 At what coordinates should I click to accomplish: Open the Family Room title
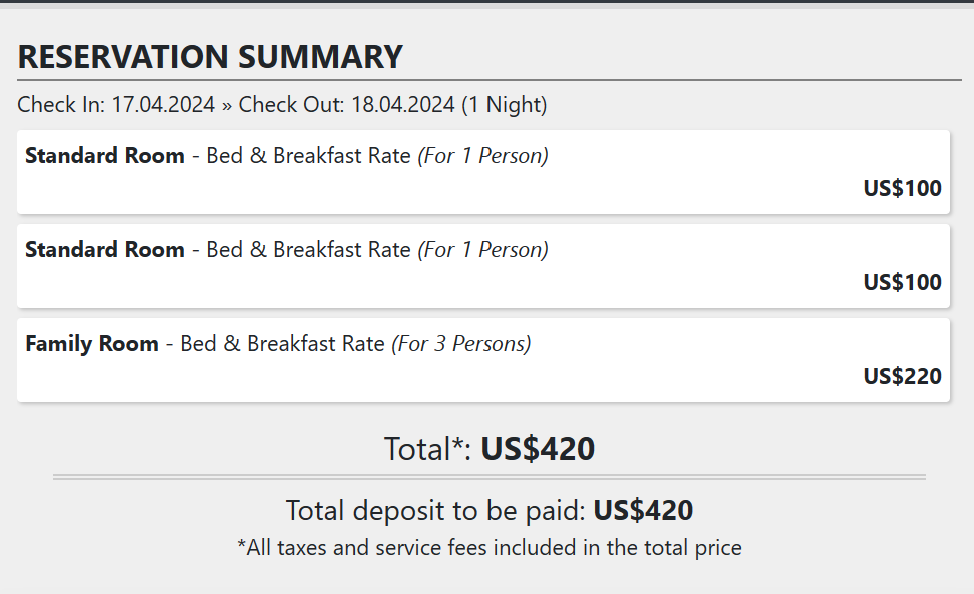coord(92,344)
